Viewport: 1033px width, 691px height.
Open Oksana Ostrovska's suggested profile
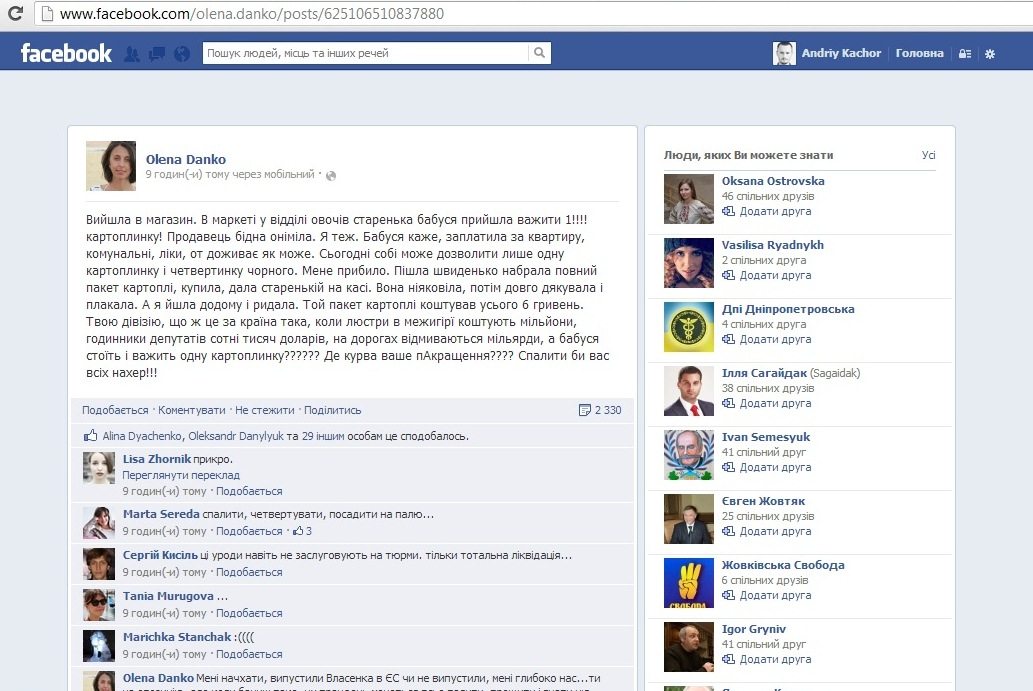coord(773,181)
